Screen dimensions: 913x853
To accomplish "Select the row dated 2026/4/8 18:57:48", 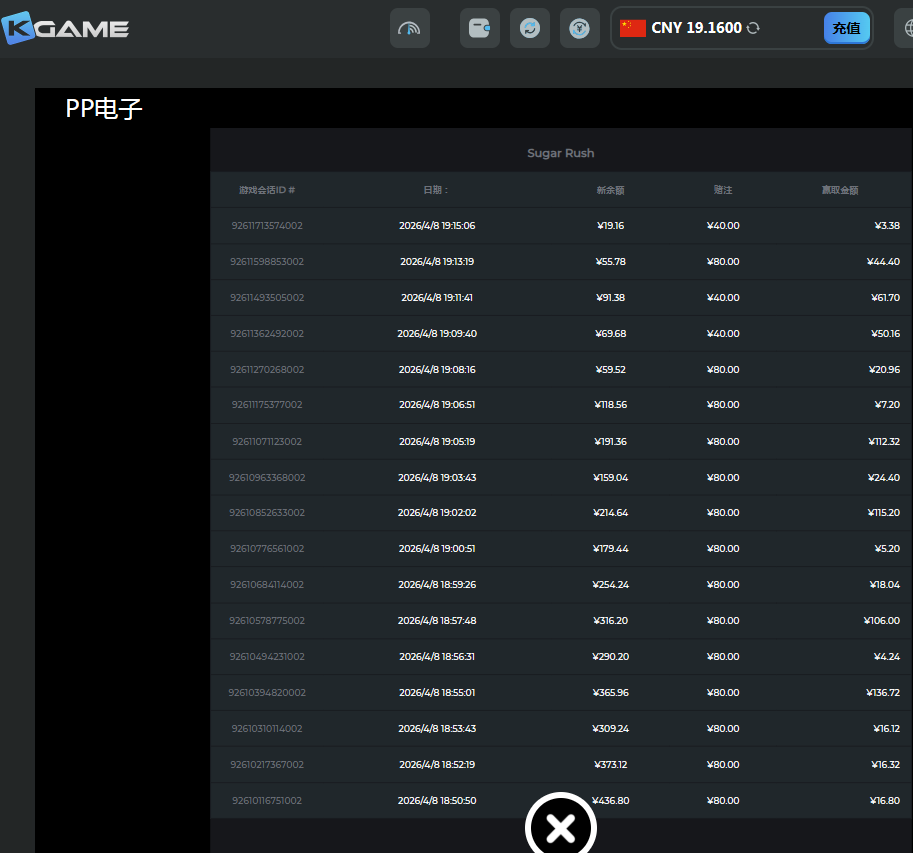I will (x=437, y=621).
